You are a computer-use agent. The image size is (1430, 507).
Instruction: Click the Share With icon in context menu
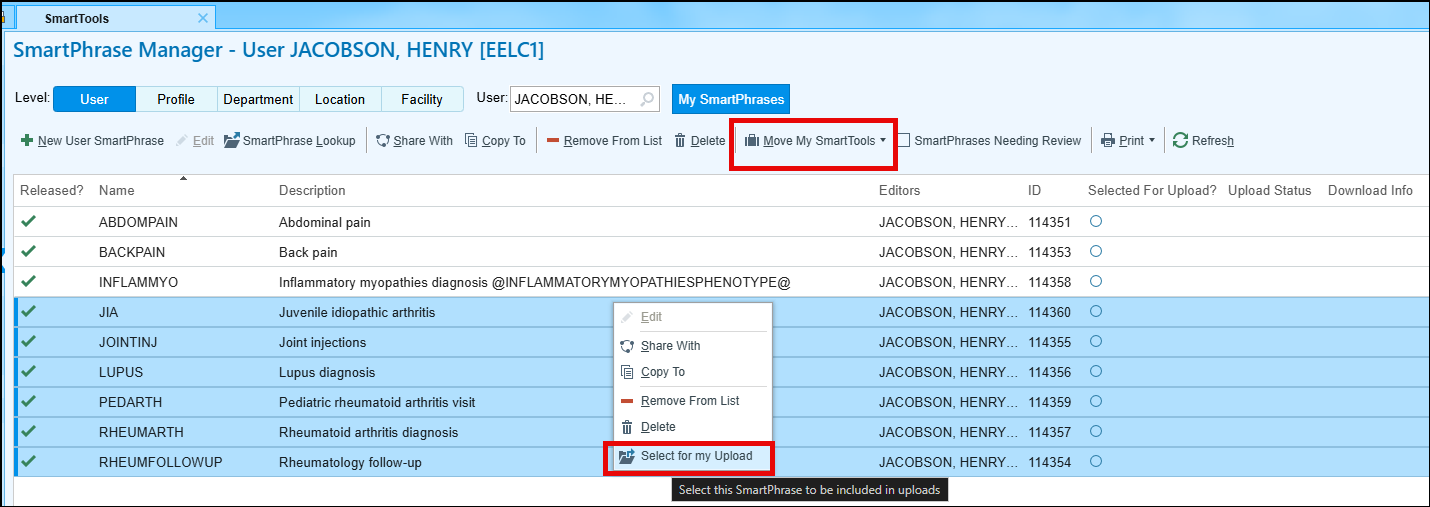[627, 346]
